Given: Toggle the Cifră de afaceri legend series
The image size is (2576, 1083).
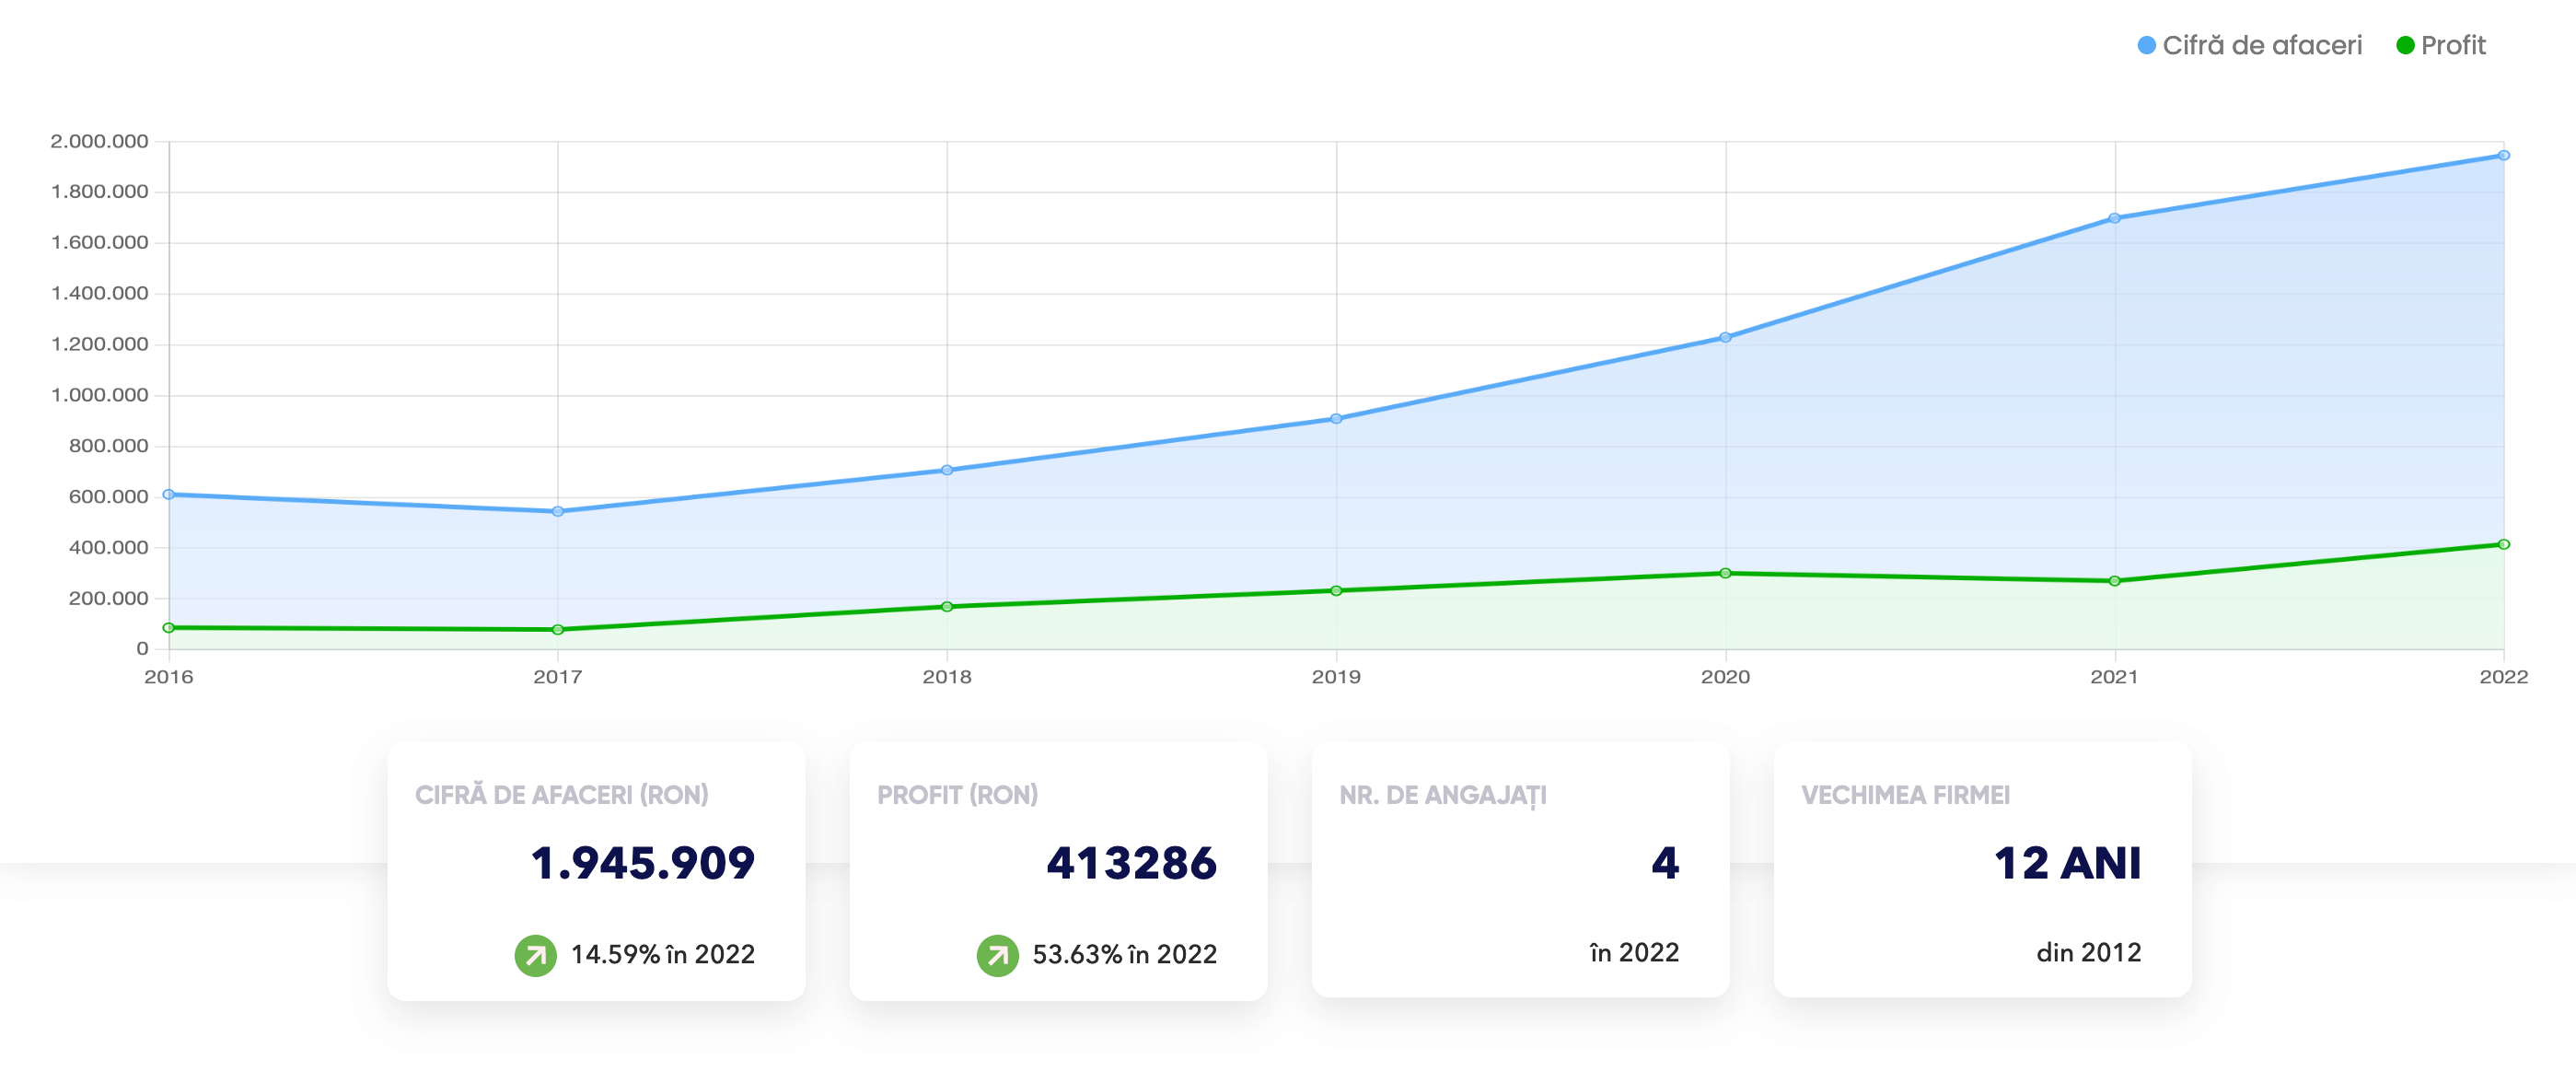Looking at the screenshot, I should (x=2249, y=45).
